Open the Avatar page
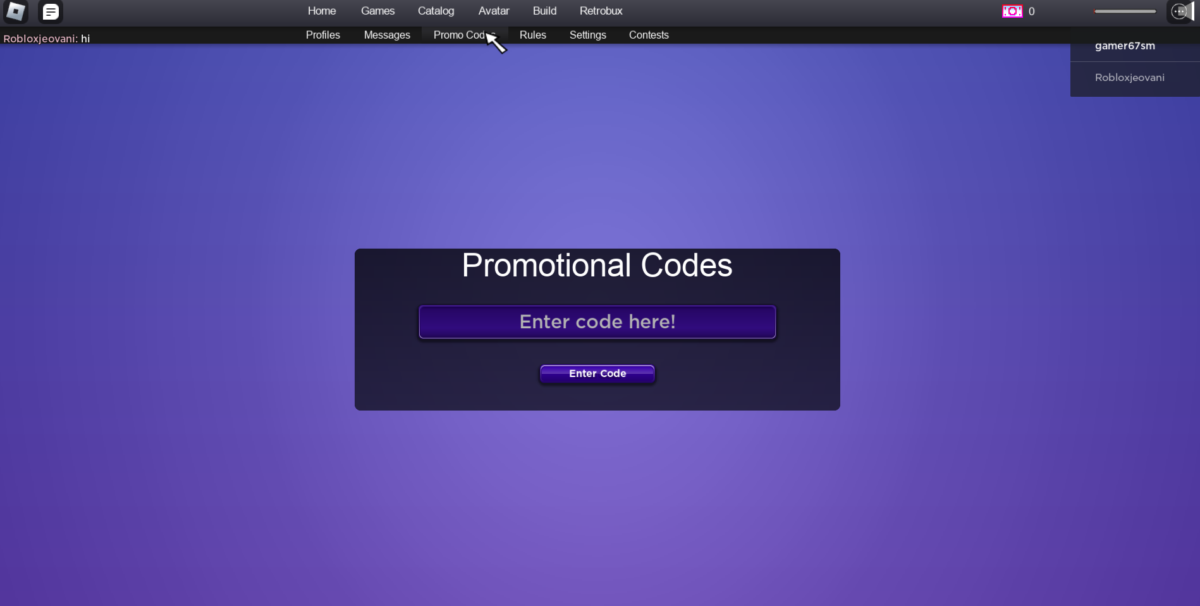The width and height of the screenshot is (1200, 606). point(493,11)
